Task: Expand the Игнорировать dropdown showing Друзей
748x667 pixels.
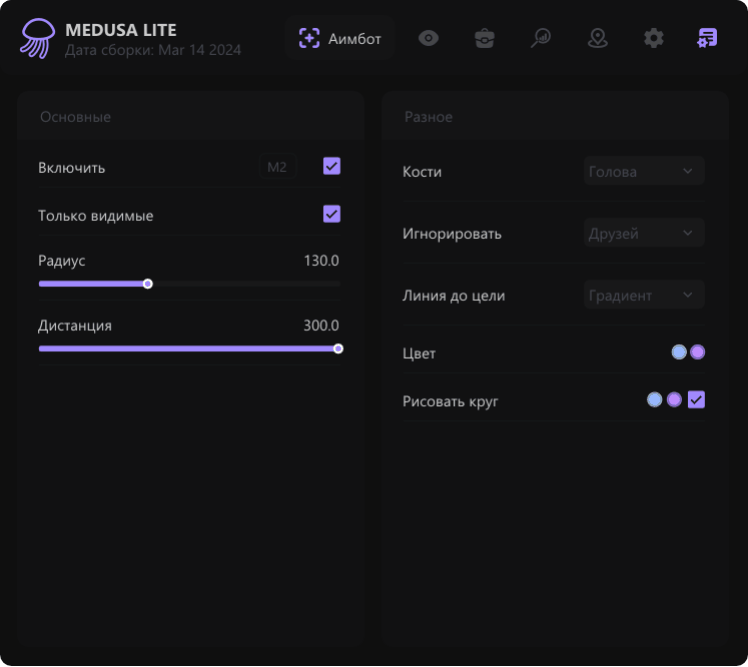Action: [644, 233]
